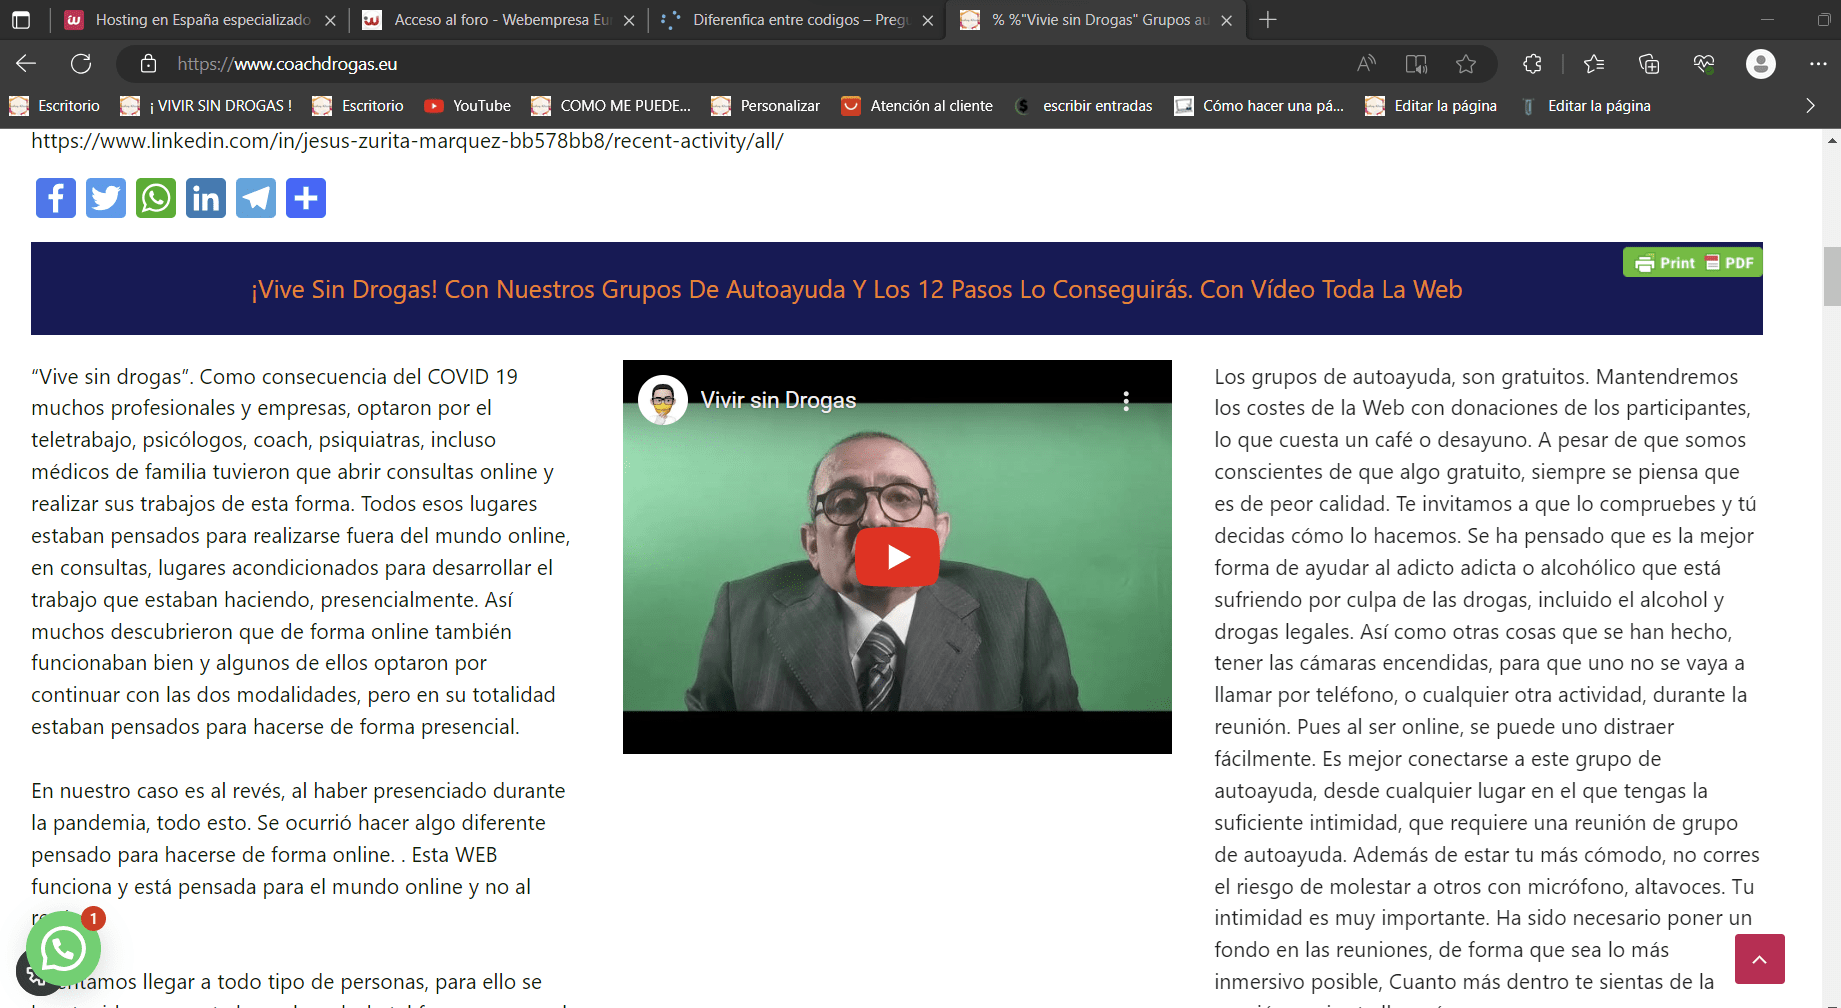Reload the current page
Screen dimensions: 1841x1008
tap(81, 64)
